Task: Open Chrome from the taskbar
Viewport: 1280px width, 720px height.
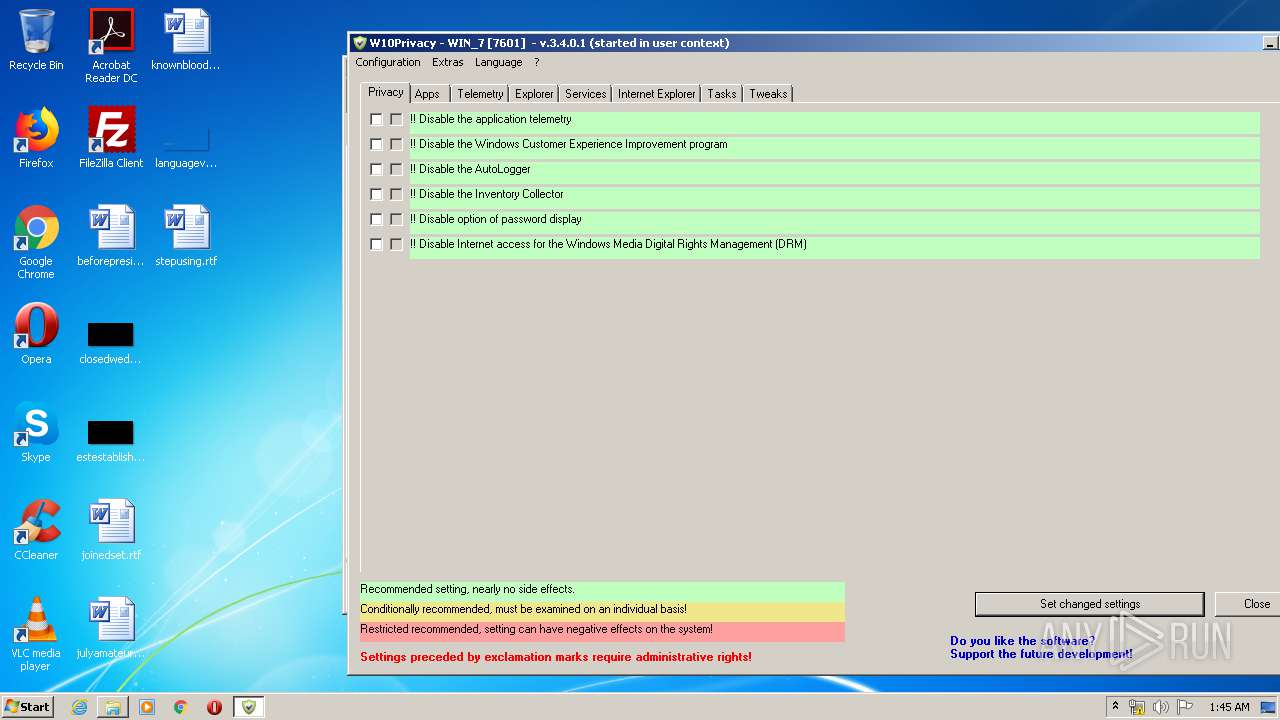Action: [181, 707]
